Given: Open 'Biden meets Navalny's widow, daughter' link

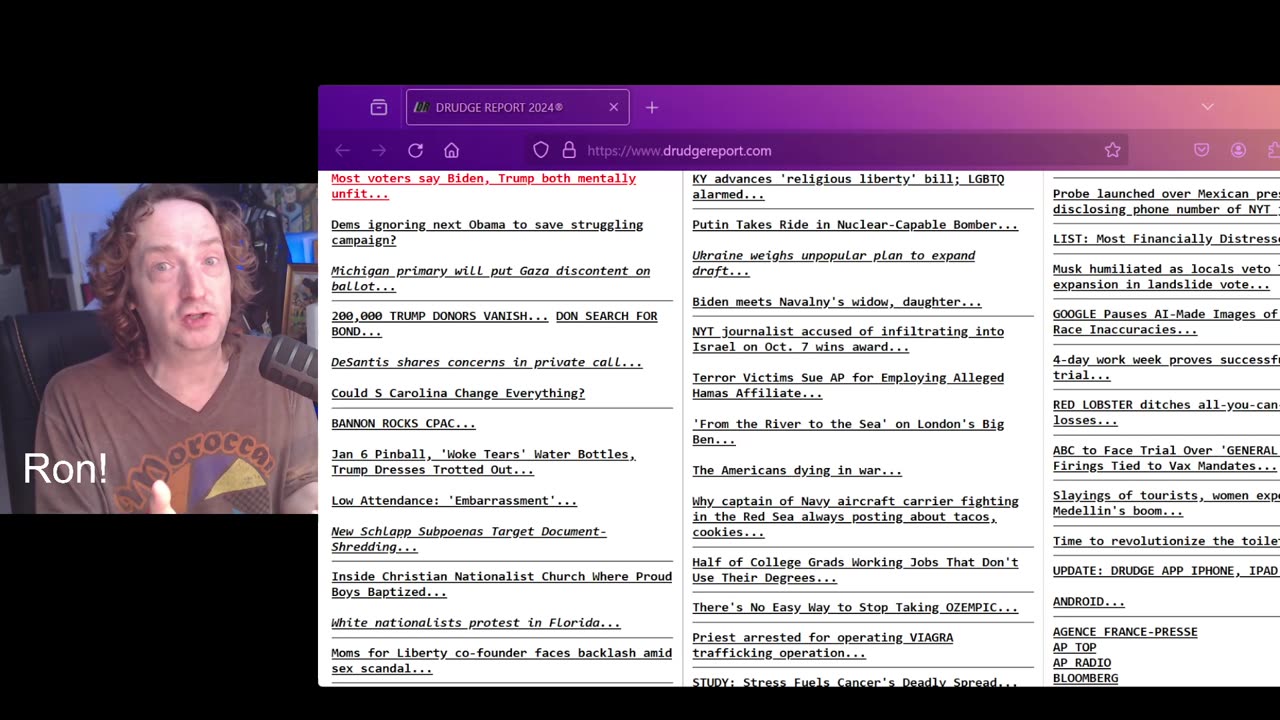Looking at the screenshot, I should coord(836,301).
